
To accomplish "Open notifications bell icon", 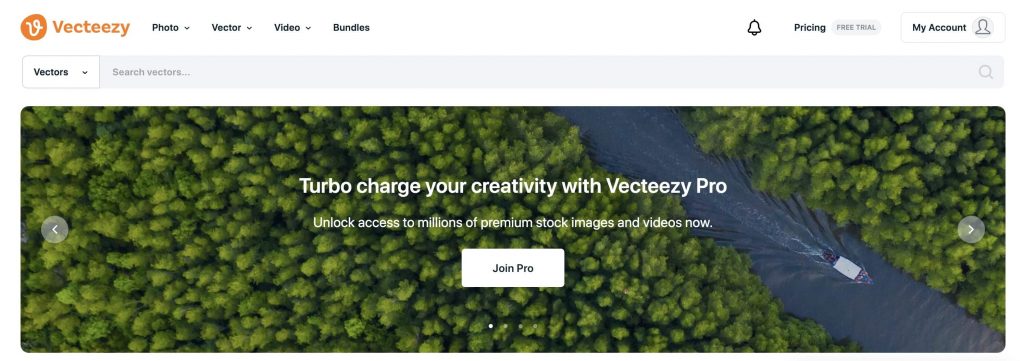I will coord(754,27).
